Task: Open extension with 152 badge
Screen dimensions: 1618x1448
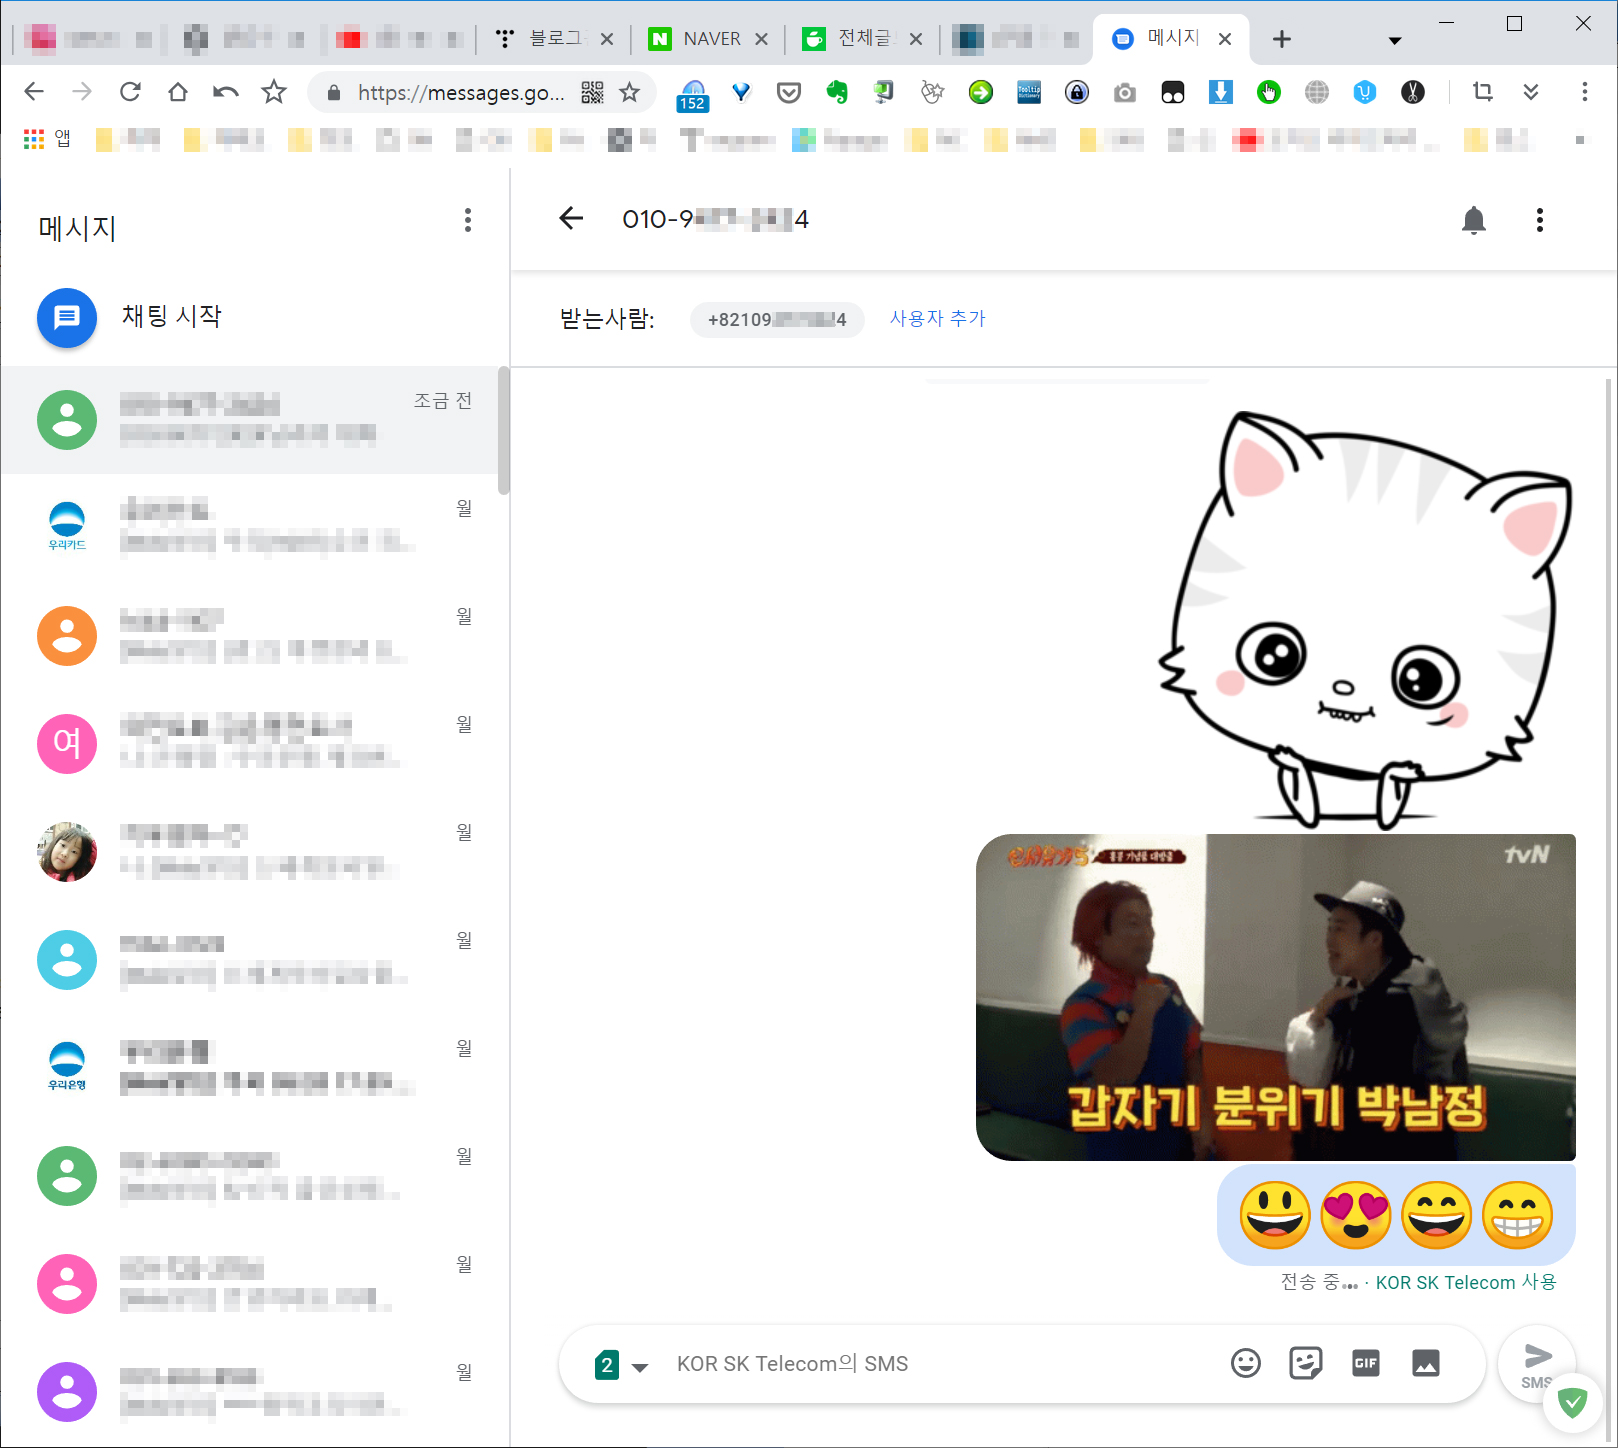Action: [692, 95]
